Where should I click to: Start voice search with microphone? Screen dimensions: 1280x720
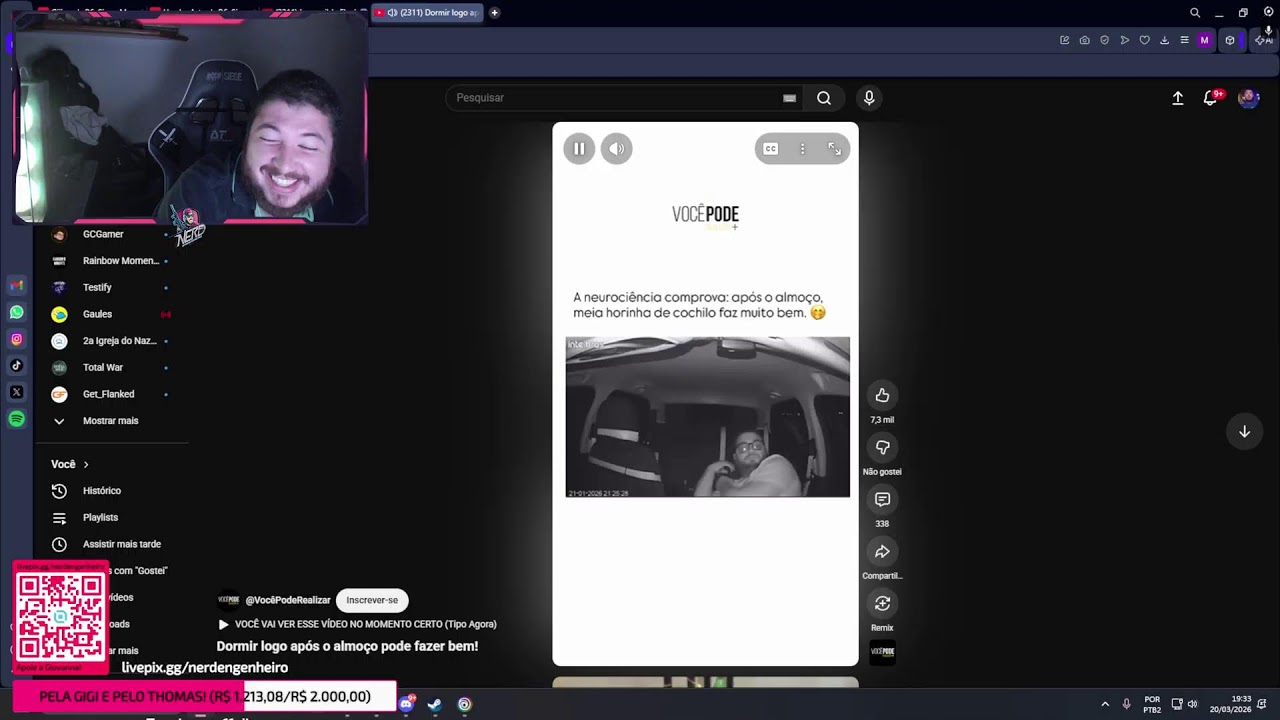point(869,98)
